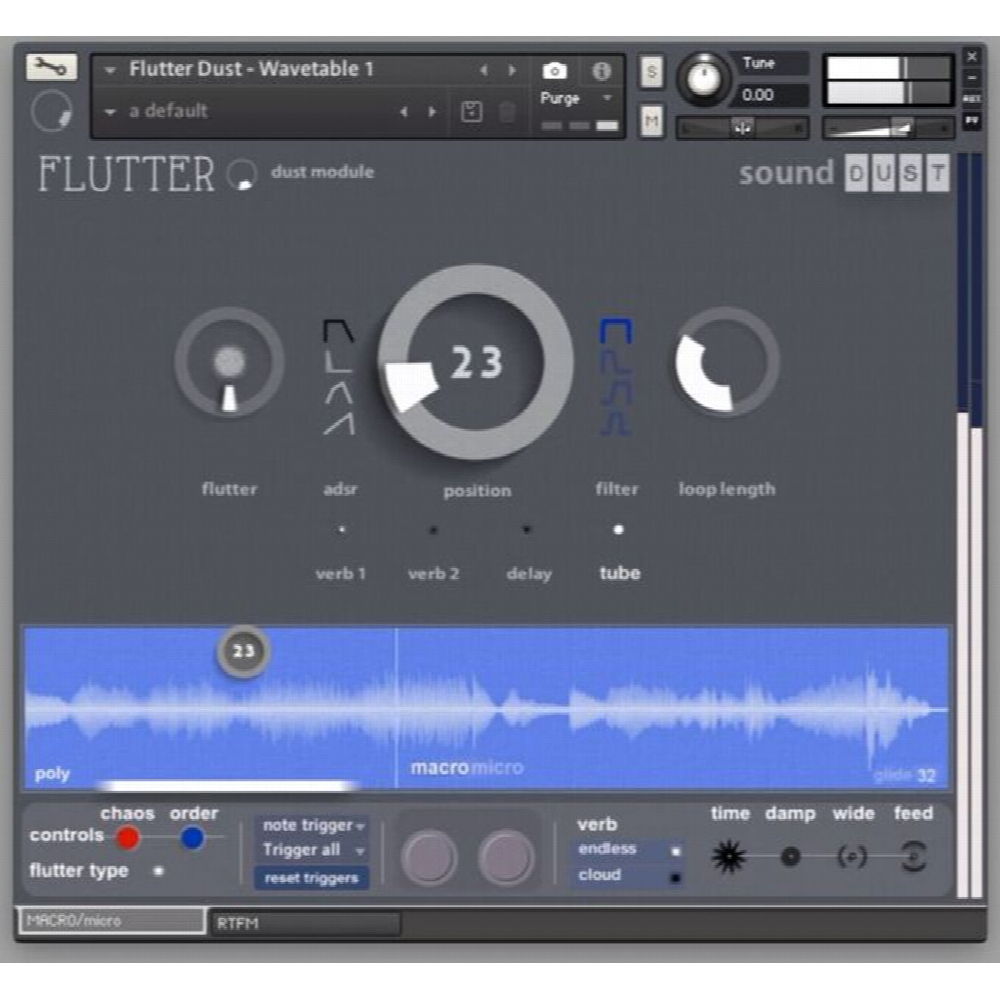
Task: Expand the Trigger all dropdown
Action: click(312, 851)
